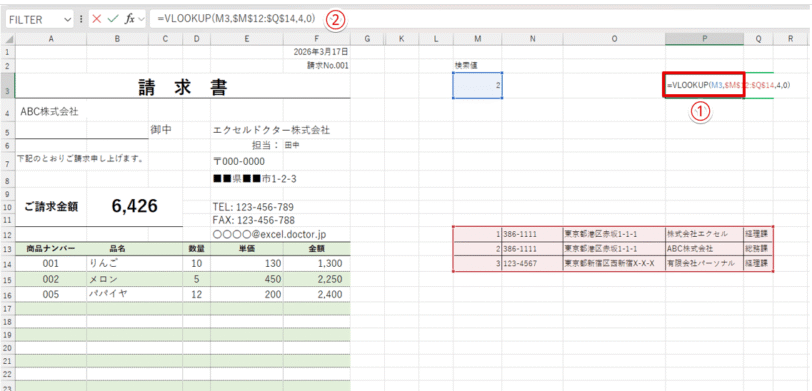Select the 東京都新宿区西新宿X-X-X address cell
Viewport: 812px width, 391px height.
[614, 264]
